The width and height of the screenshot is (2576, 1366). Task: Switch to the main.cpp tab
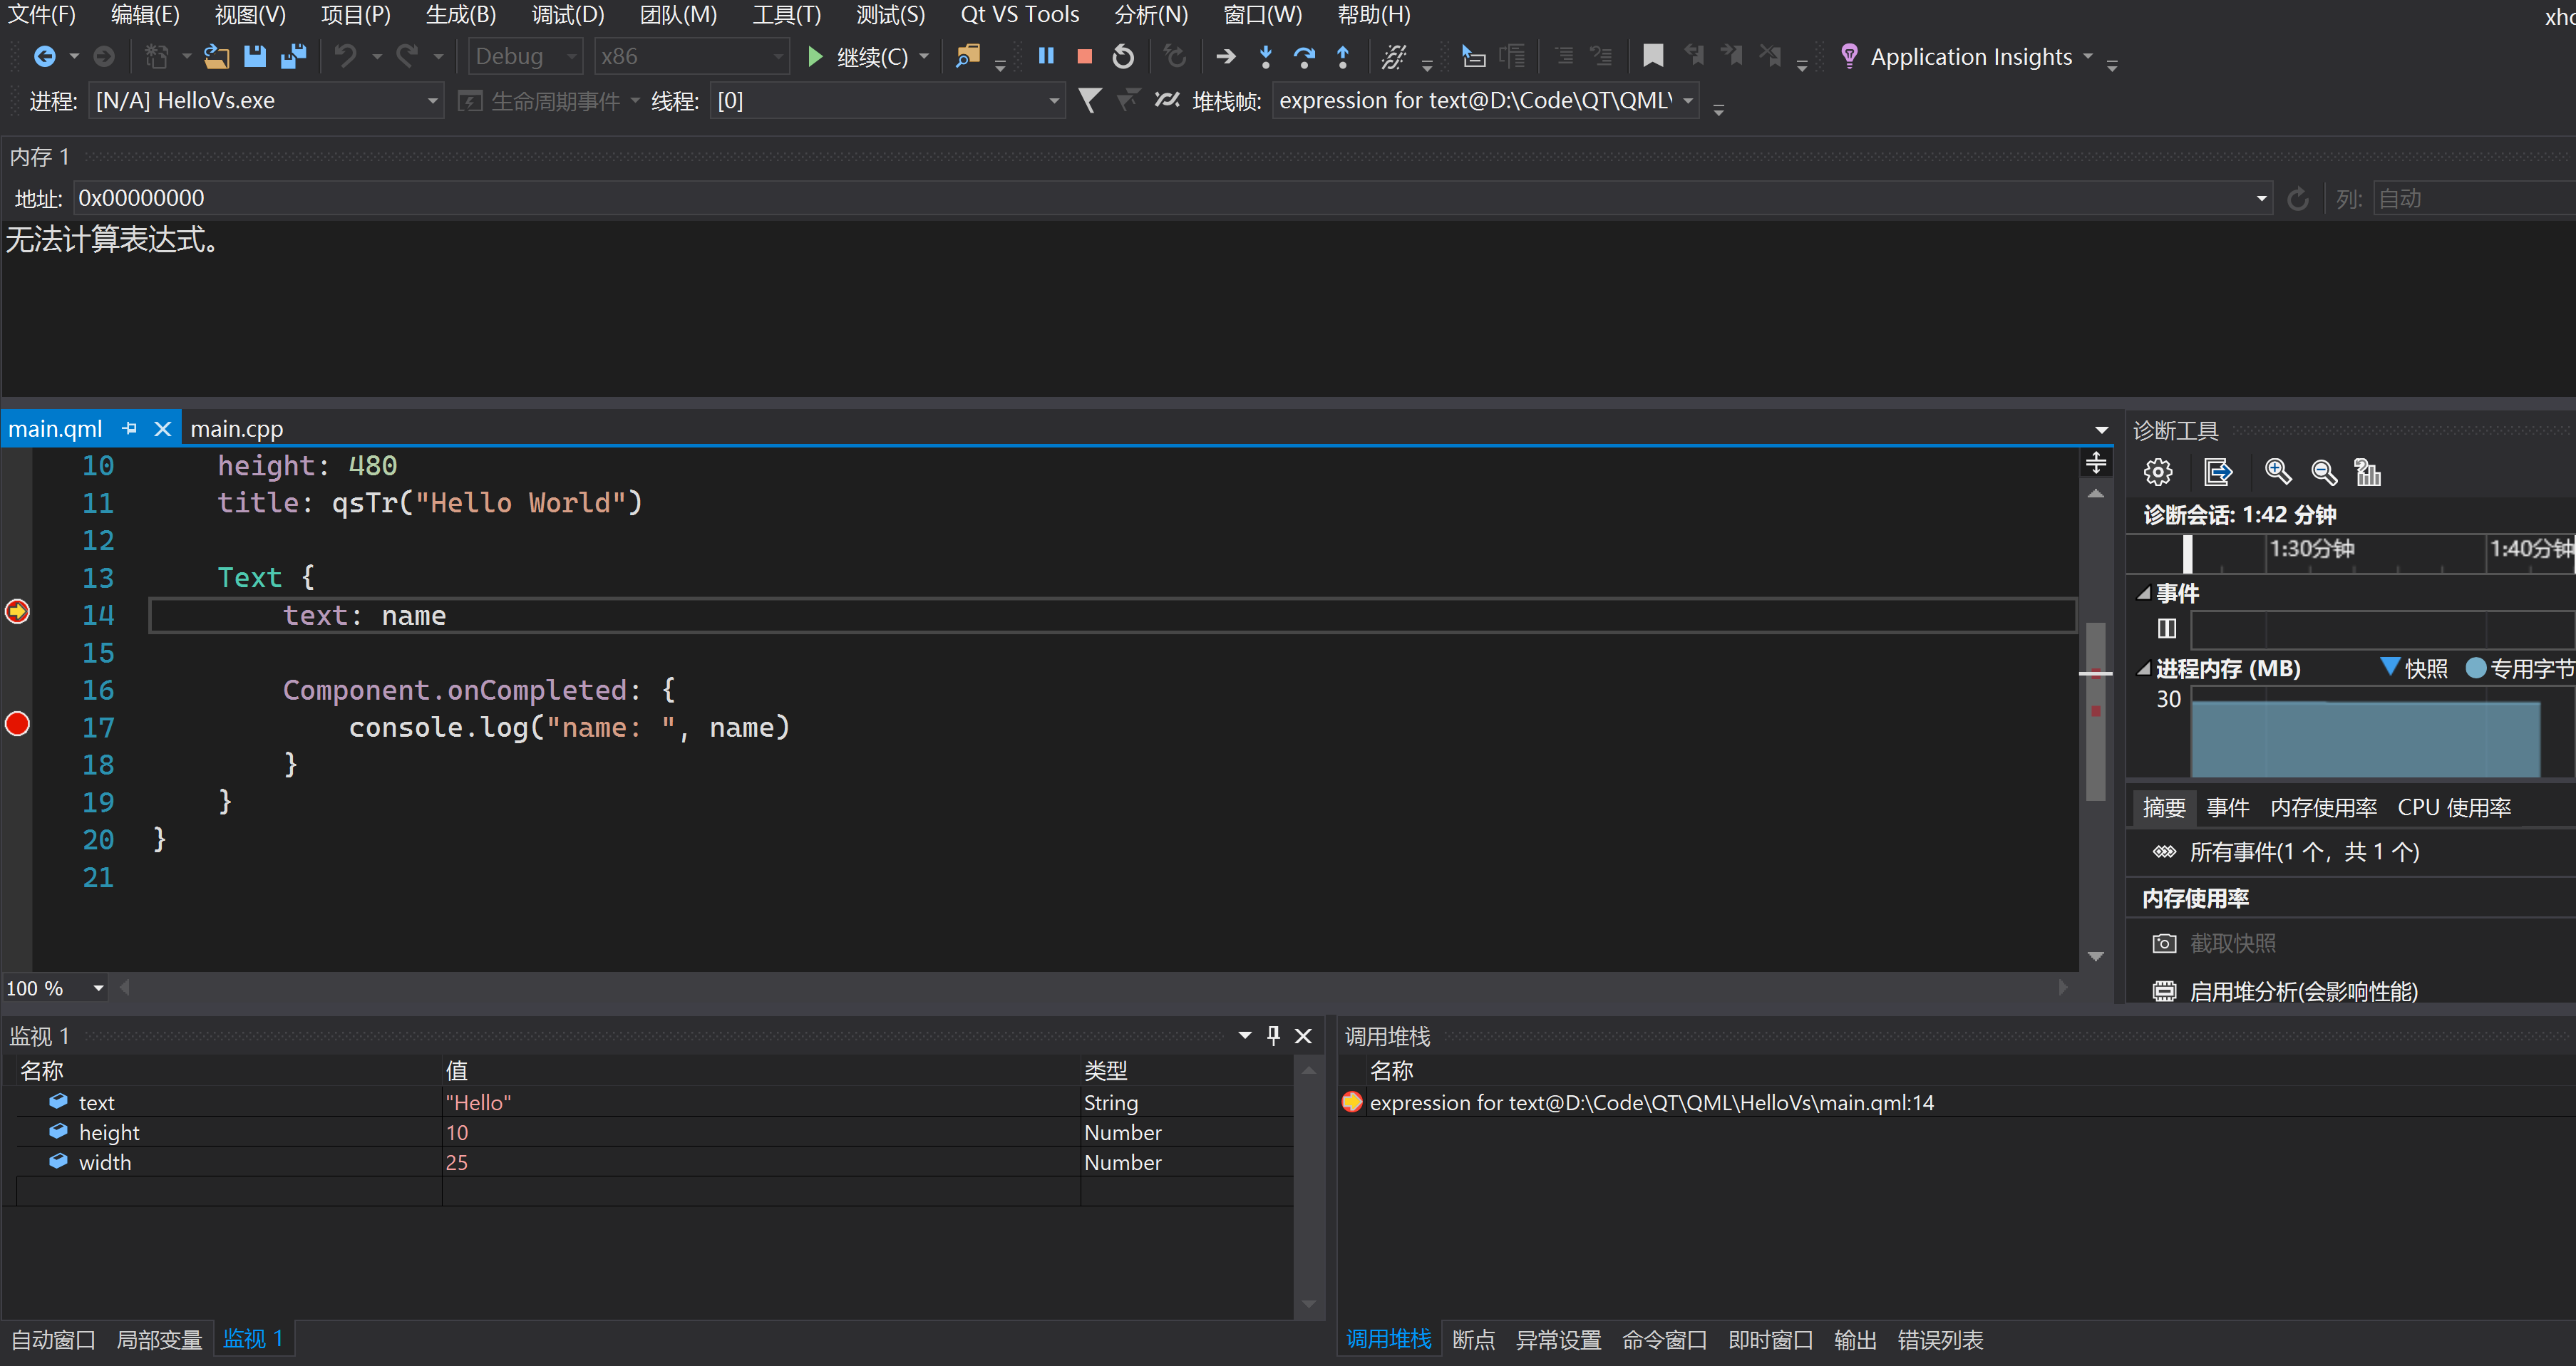(x=236, y=428)
